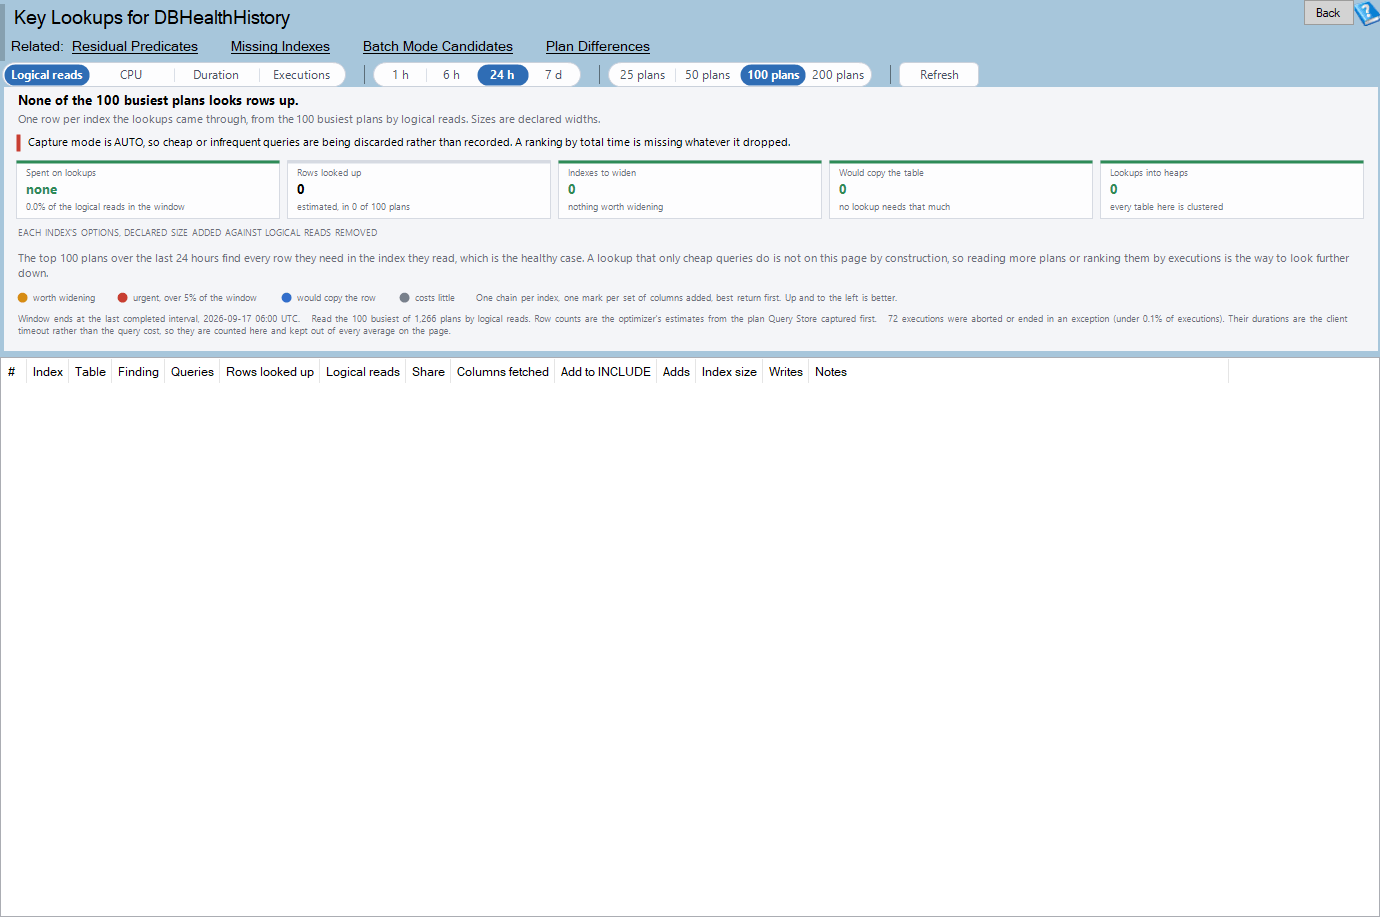Rank plans by Executions

point(301,75)
